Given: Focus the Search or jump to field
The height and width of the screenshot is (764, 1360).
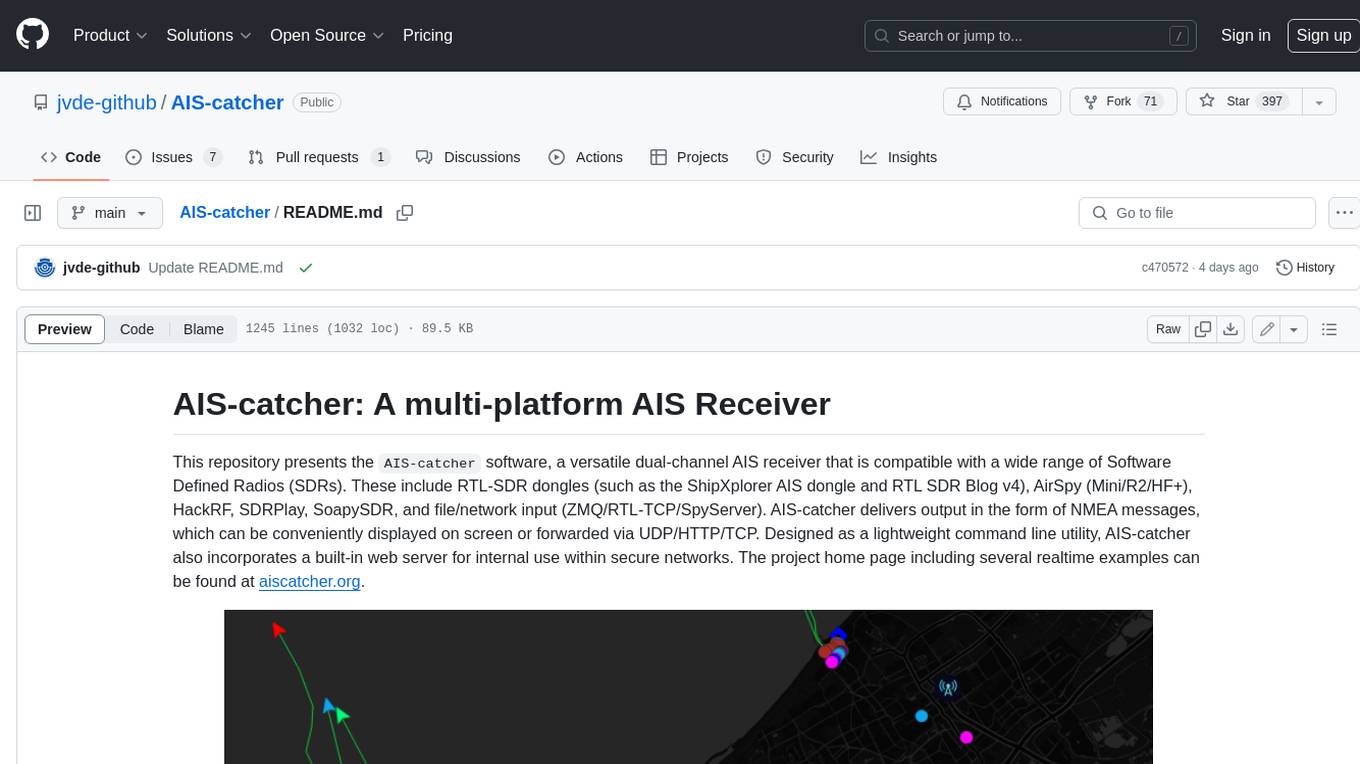Looking at the screenshot, I should pyautogui.click(x=1031, y=35).
